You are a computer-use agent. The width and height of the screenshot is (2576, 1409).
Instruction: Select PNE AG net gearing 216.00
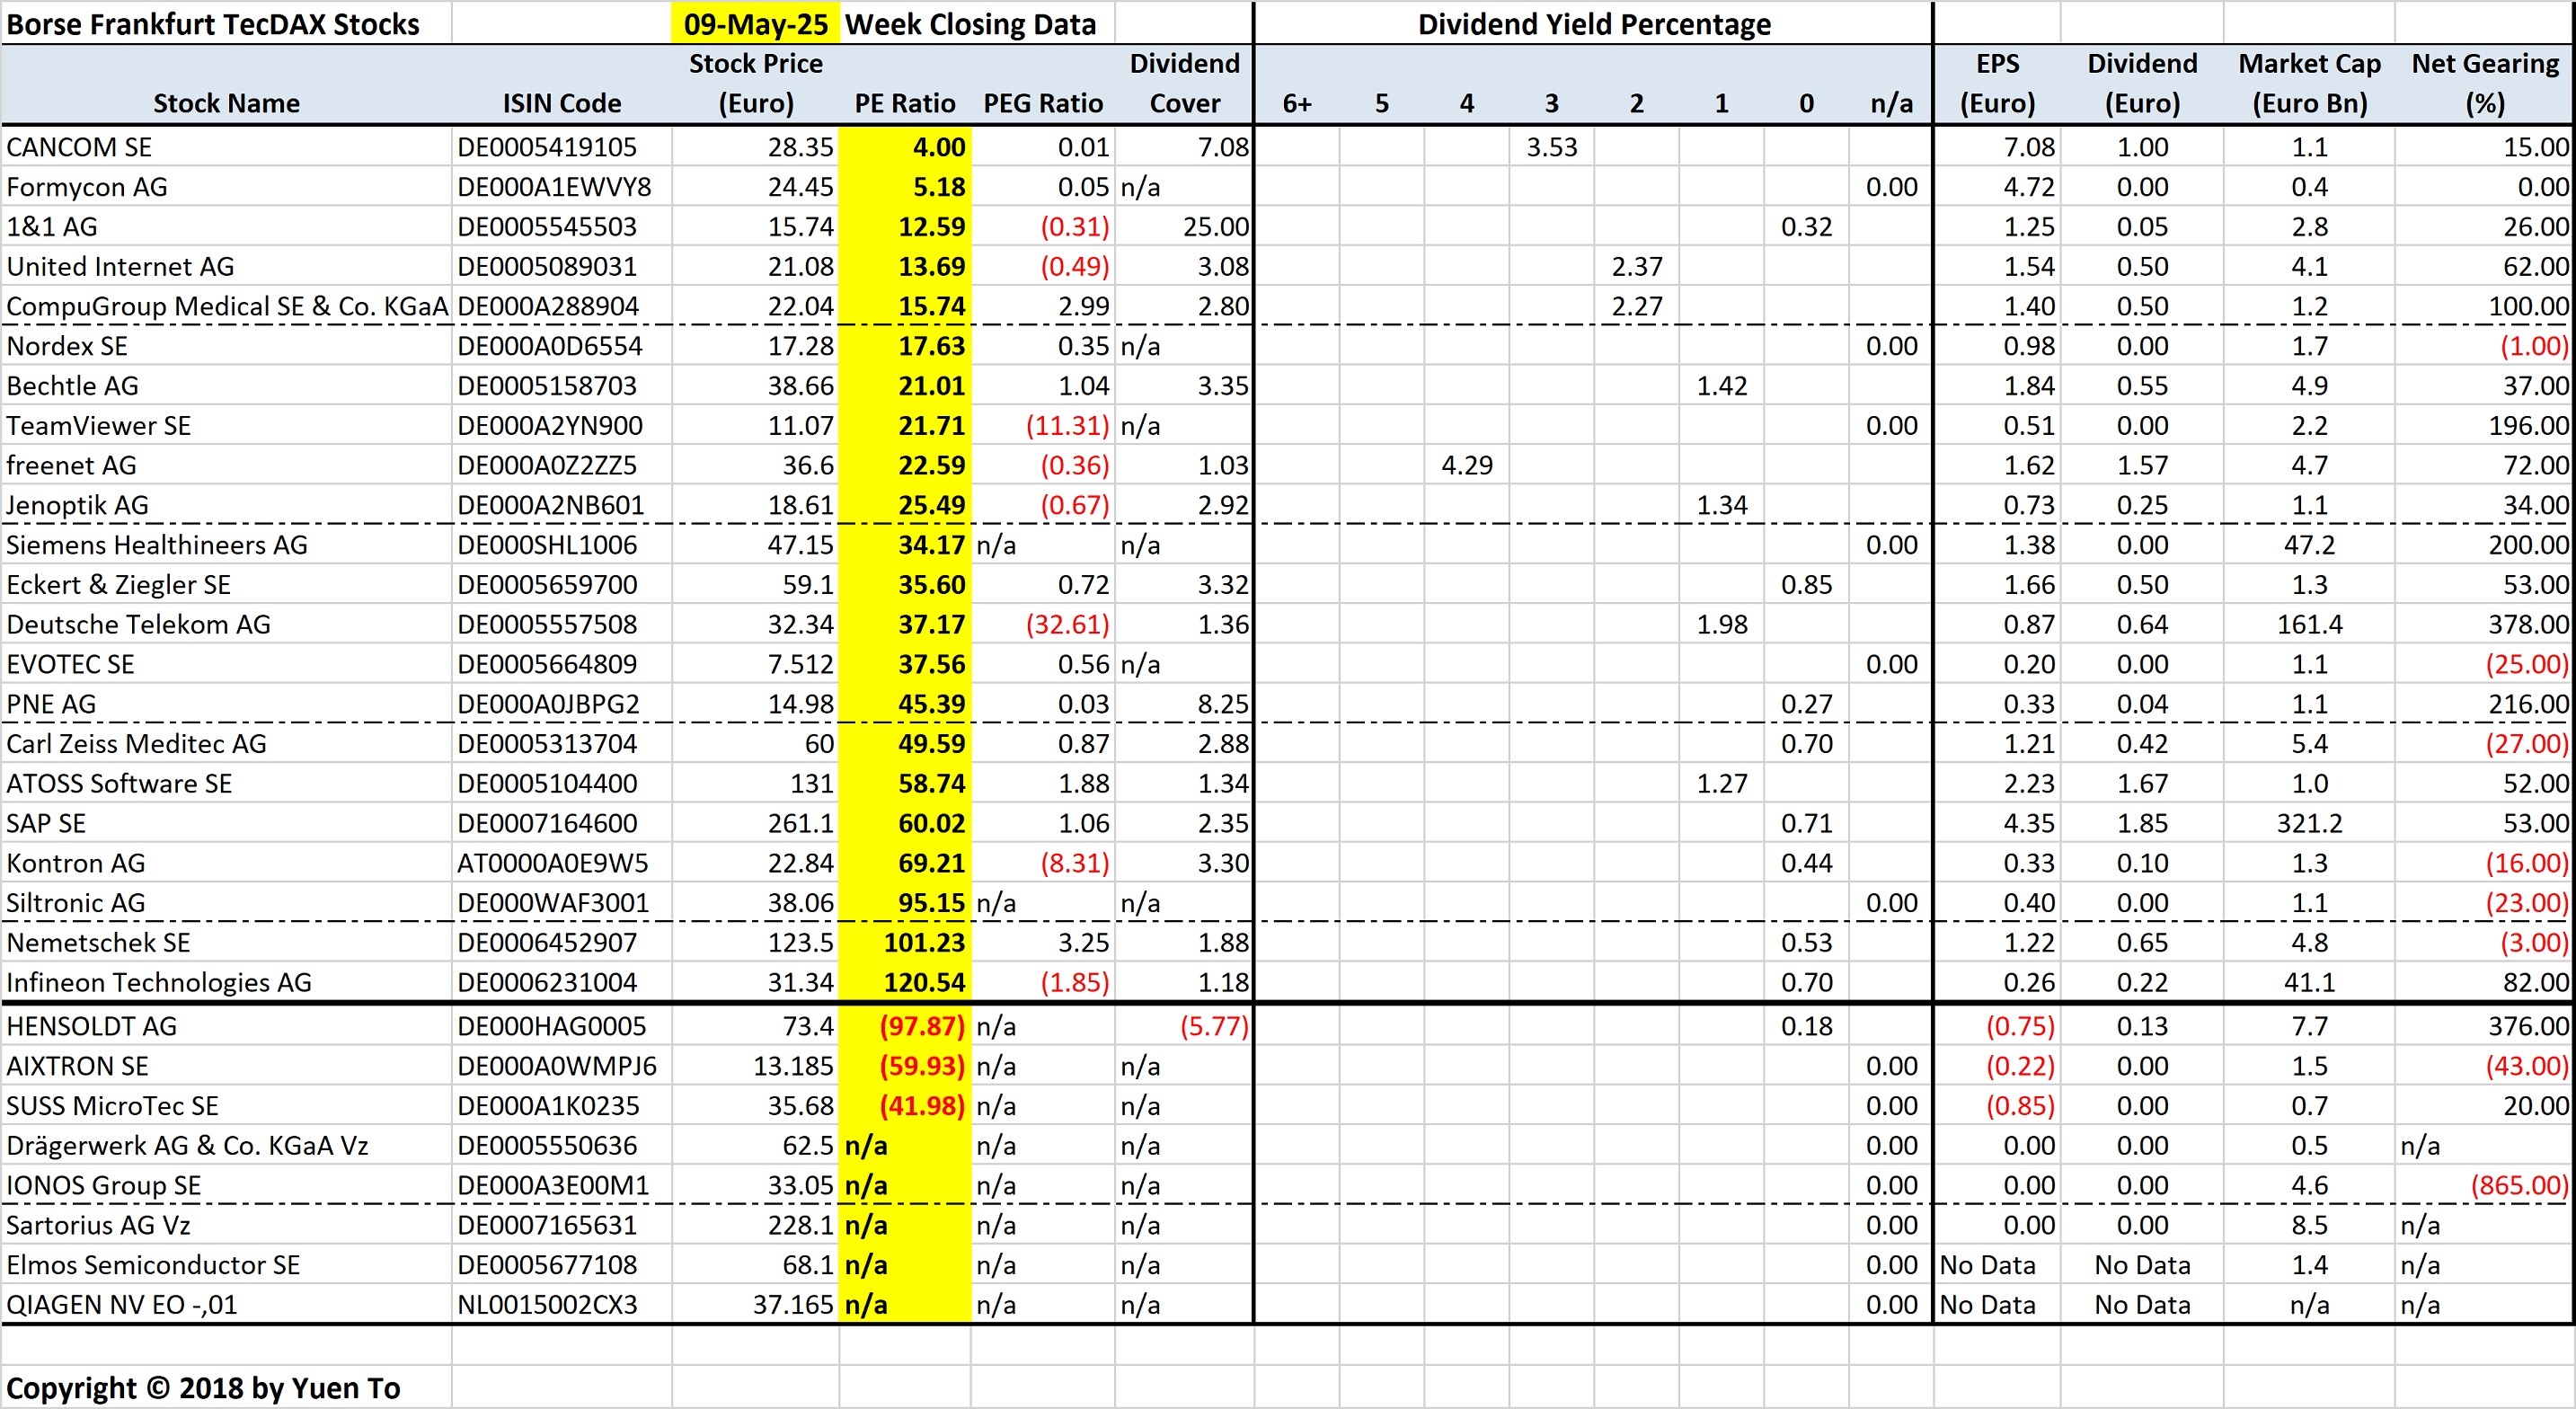2484,704
